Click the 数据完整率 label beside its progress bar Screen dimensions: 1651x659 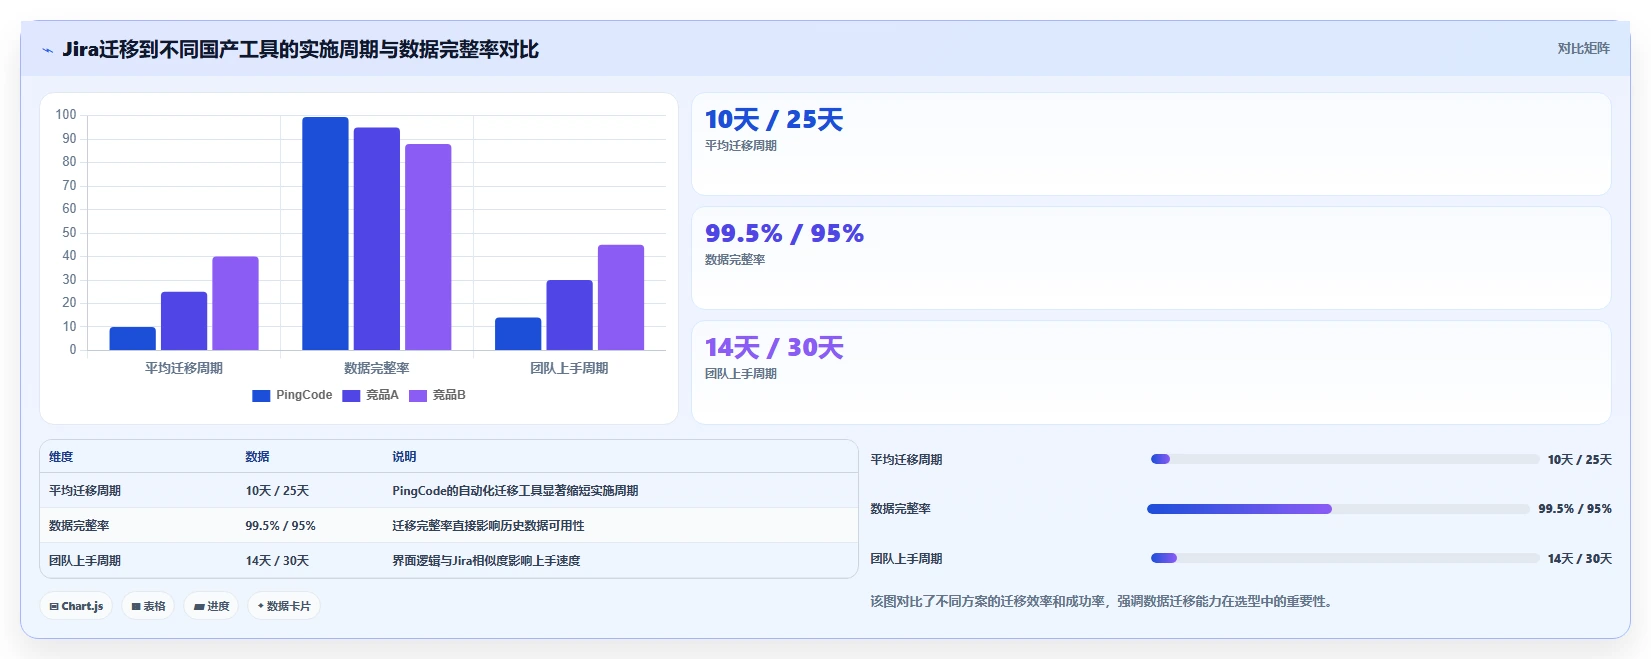[x=900, y=509]
